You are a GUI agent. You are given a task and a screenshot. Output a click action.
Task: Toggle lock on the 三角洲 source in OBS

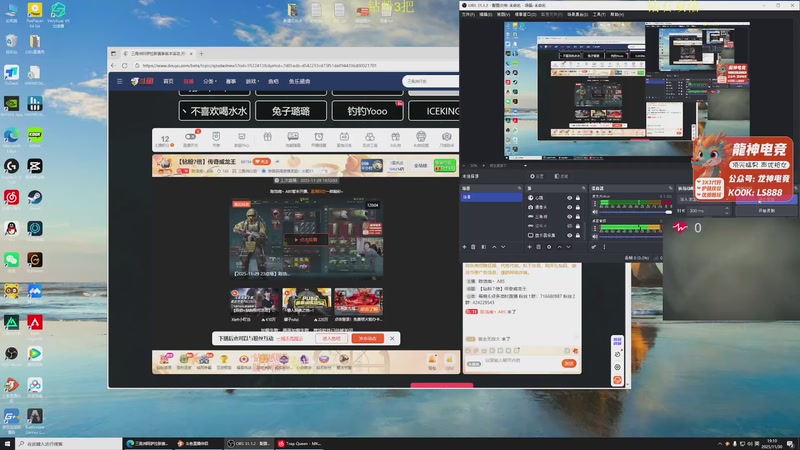578,217
